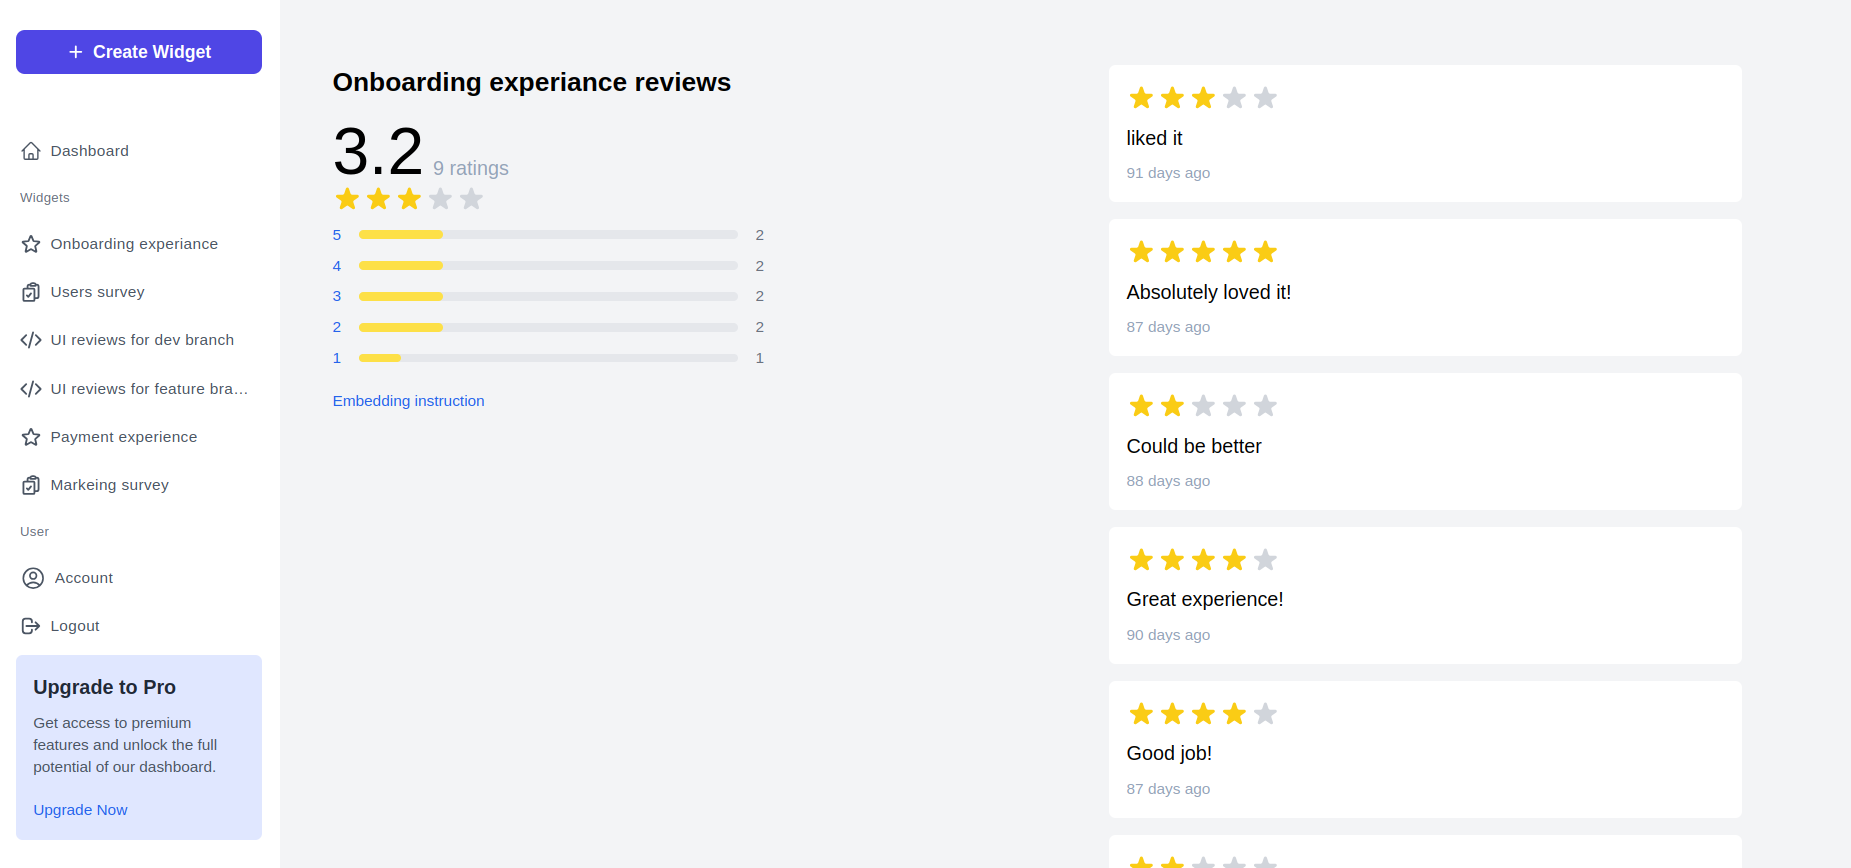Click the Account profile icon
1851x868 pixels.
(31, 578)
